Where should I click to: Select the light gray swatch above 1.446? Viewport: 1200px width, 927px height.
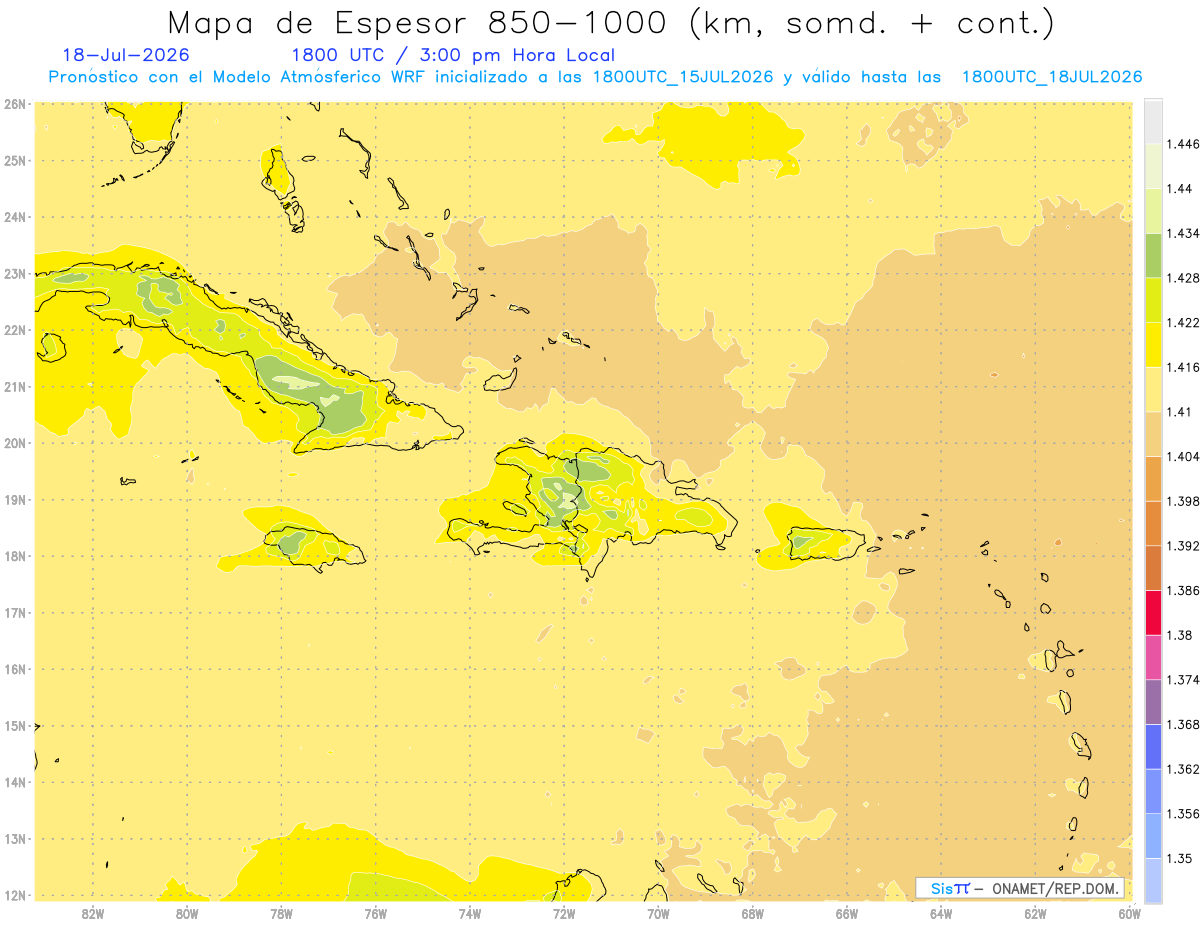click(x=1154, y=121)
